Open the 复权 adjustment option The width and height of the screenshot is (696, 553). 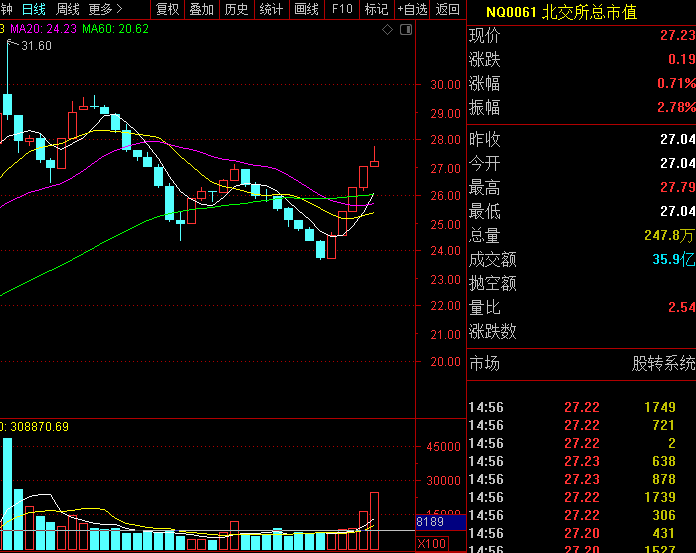coord(168,9)
